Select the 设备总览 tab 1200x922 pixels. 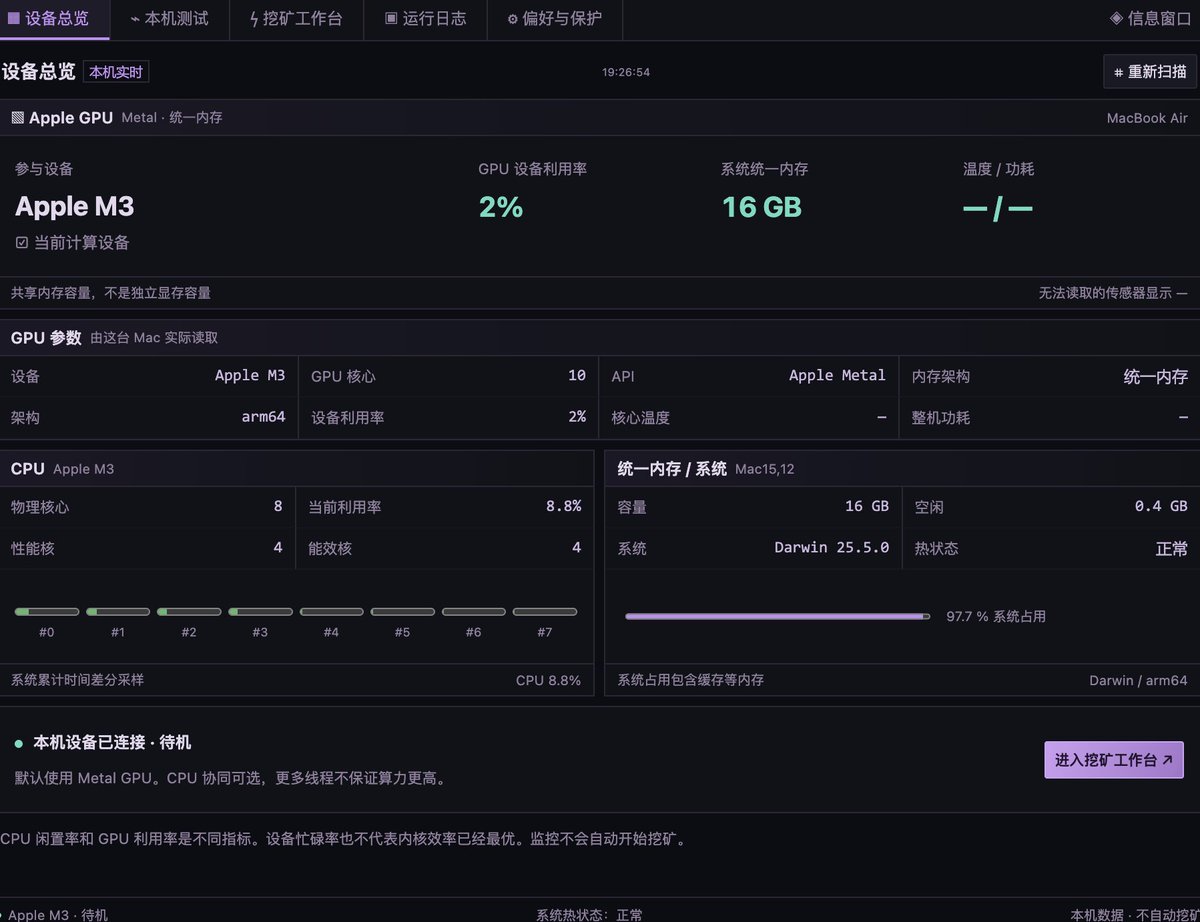(x=55, y=19)
